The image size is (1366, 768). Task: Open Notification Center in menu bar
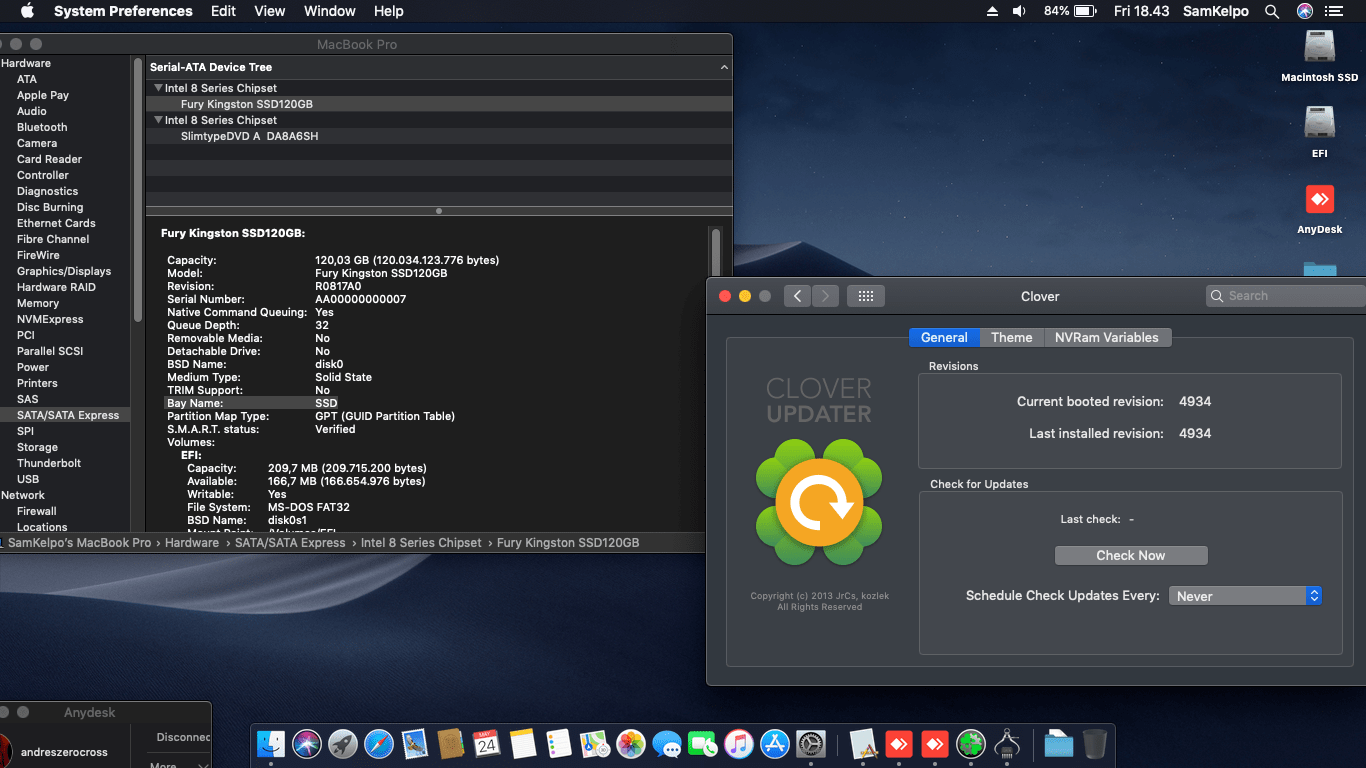pos(1334,11)
